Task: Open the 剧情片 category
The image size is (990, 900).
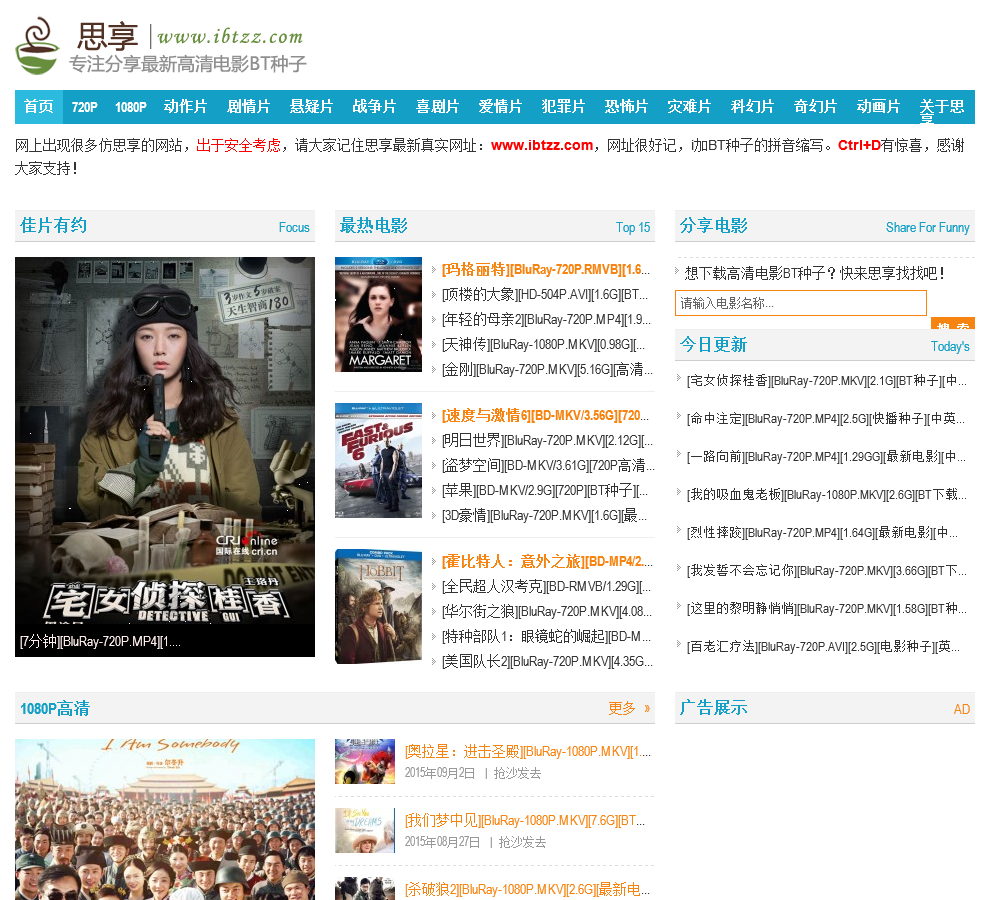Action: pyautogui.click(x=248, y=107)
